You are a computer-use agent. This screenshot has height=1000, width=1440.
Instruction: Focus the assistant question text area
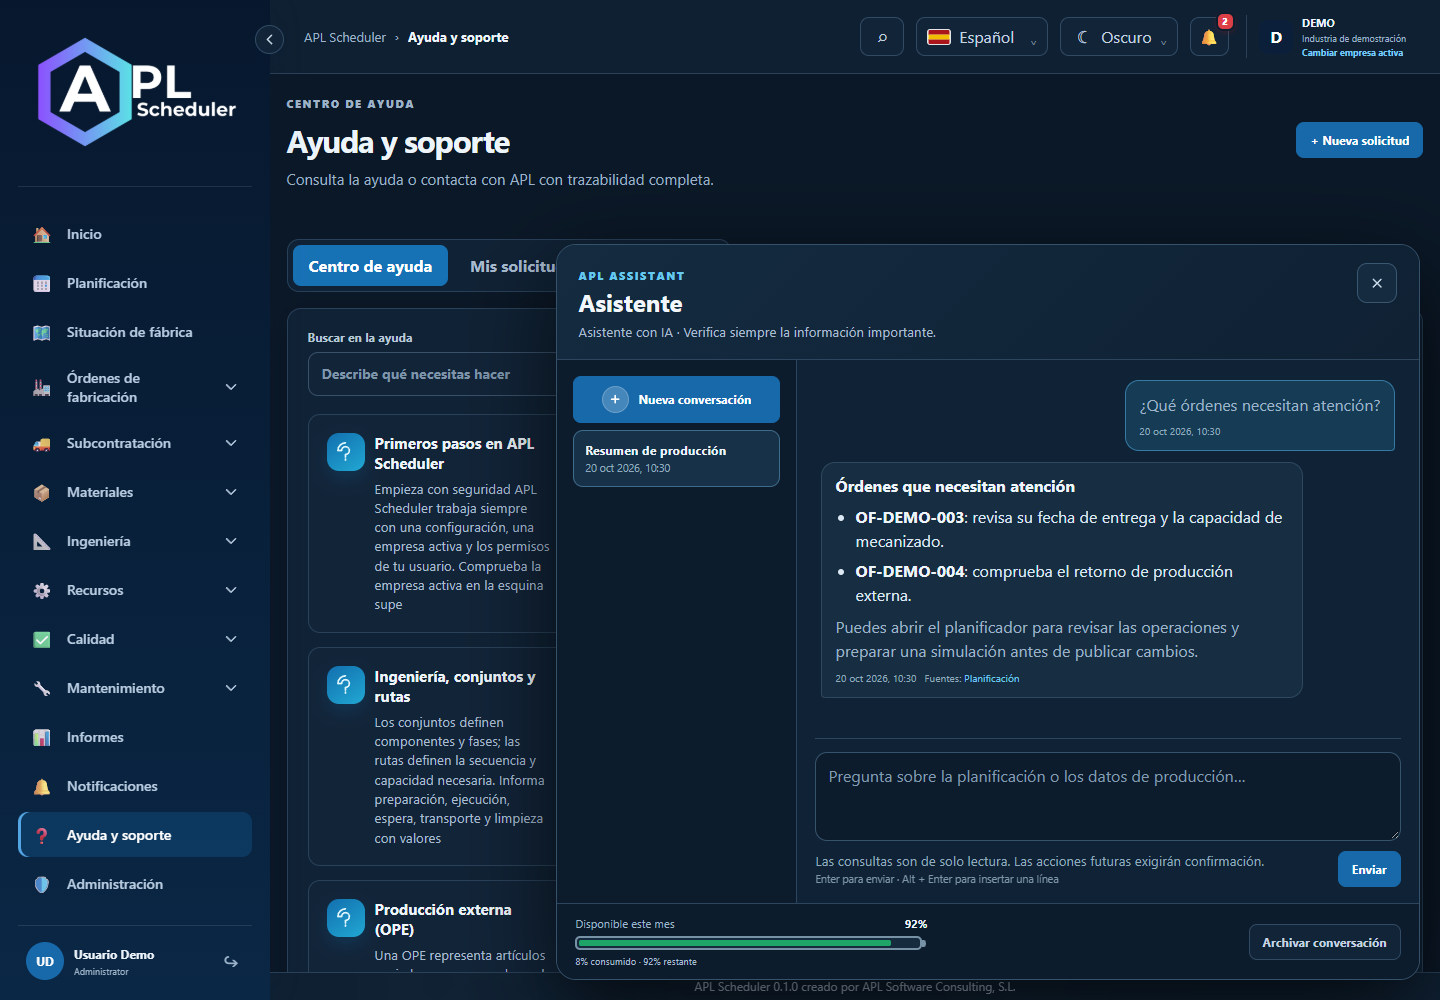[x=1107, y=796]
